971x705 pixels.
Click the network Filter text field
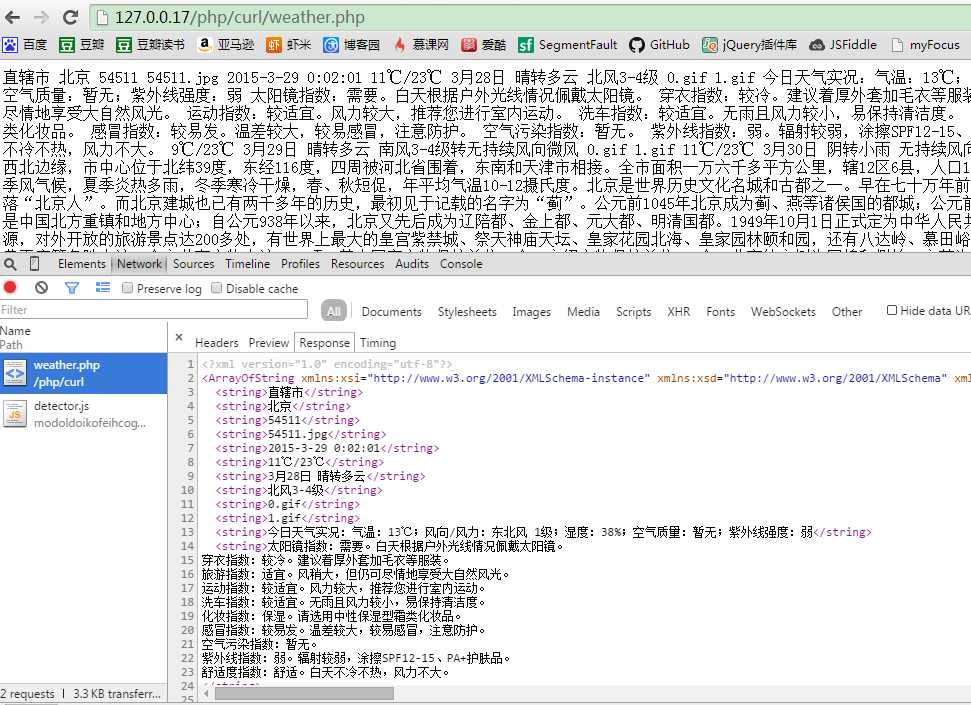point(154,310)
